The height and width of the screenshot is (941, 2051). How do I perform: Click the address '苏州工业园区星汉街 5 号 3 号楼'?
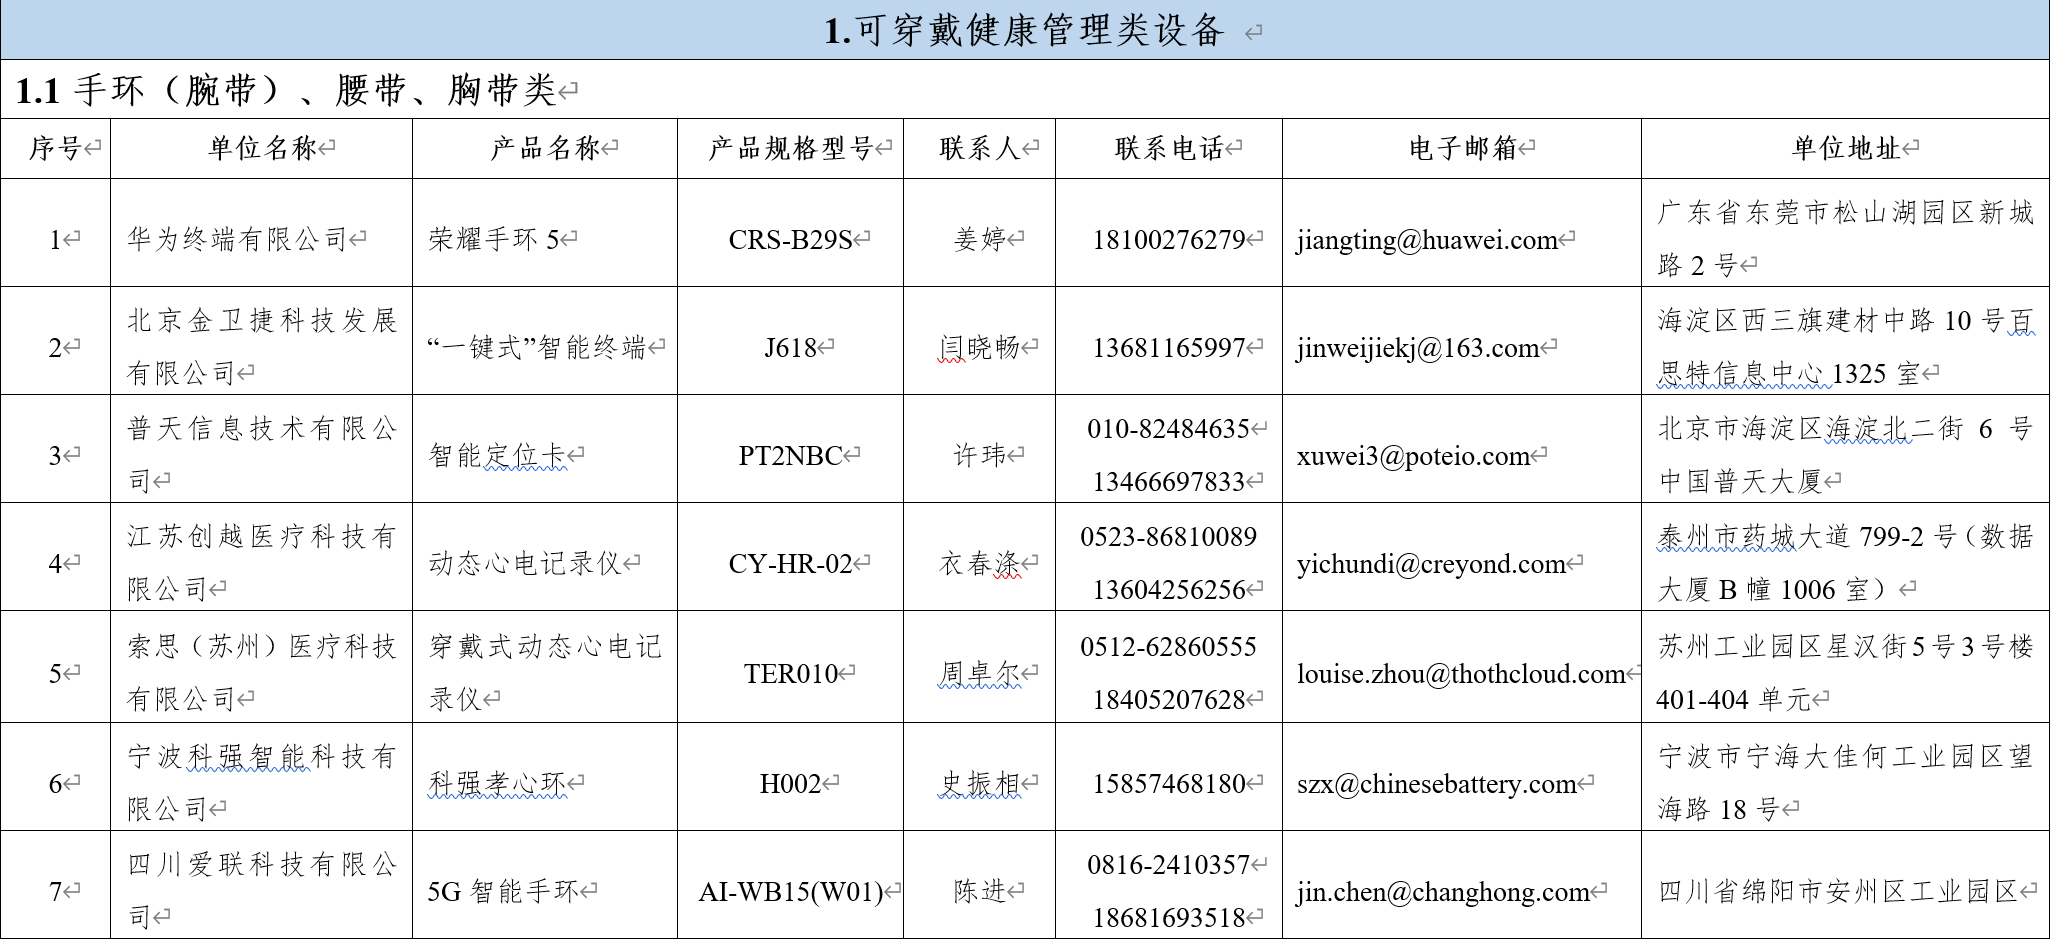point(1846,647)
